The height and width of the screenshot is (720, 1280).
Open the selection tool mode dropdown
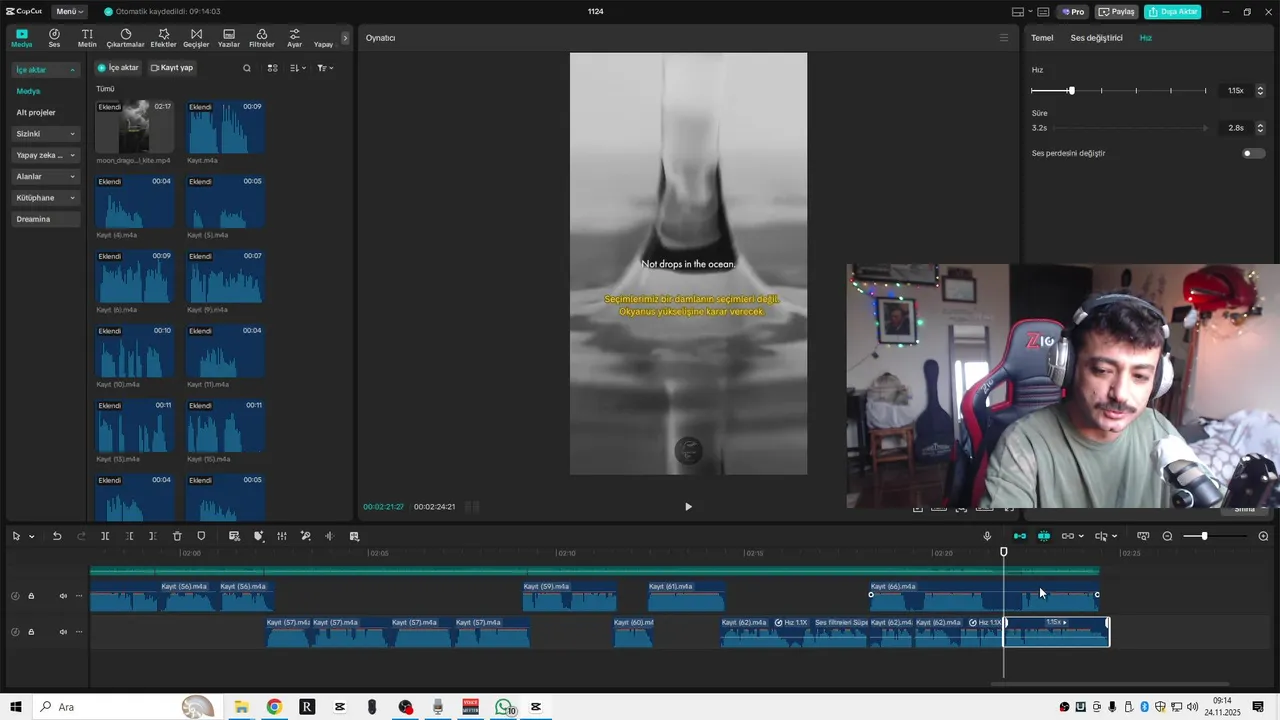[32, 537]
